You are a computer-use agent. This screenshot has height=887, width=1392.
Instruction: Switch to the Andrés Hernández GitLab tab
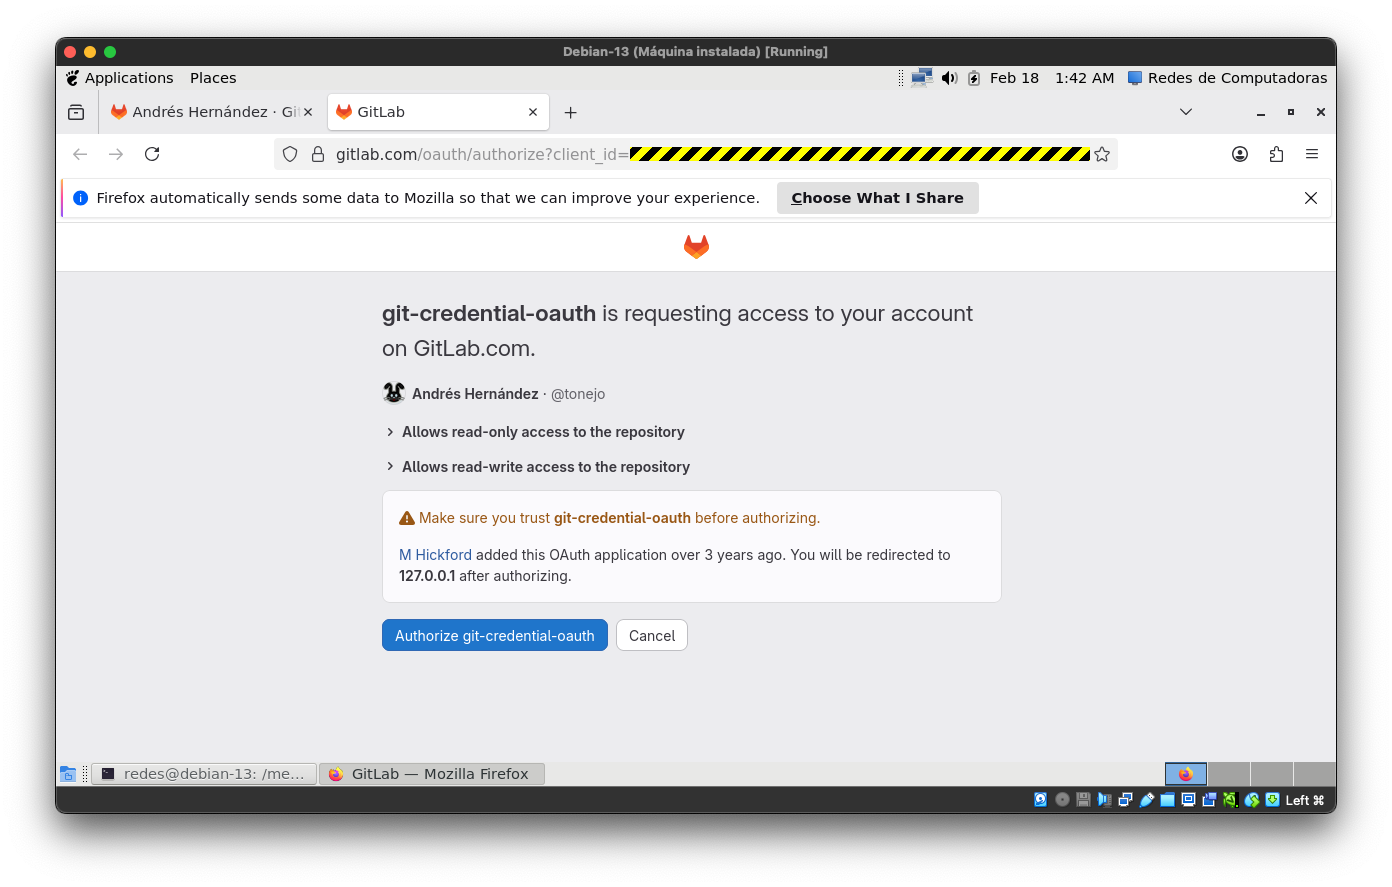click(x=210, y=112)
